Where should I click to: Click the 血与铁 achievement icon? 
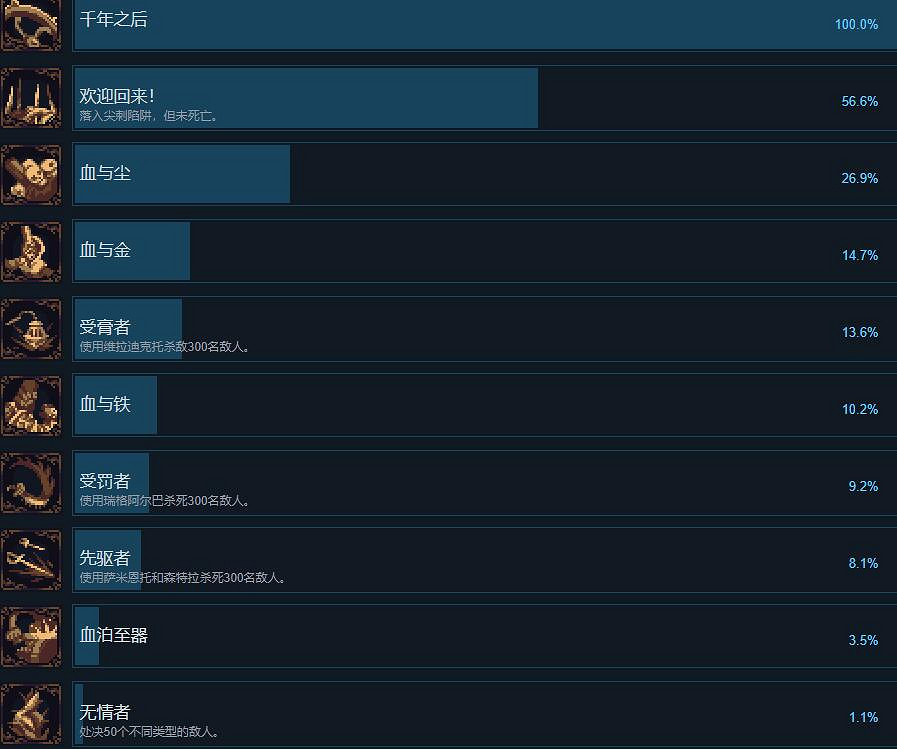pyautogui.click(x=31, y=404)
